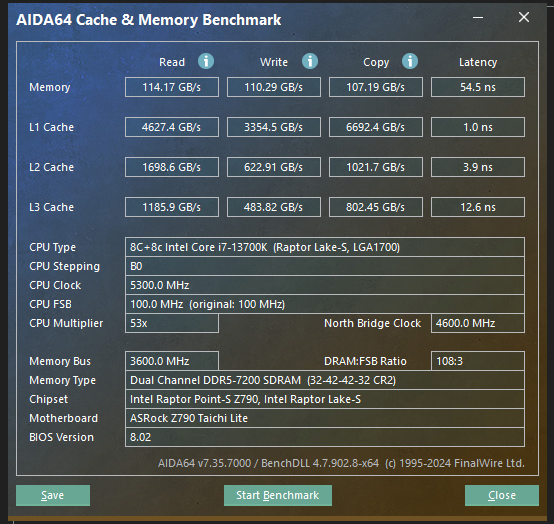
Task: Start the benchmark run
Action: click(x=278, y=495)
